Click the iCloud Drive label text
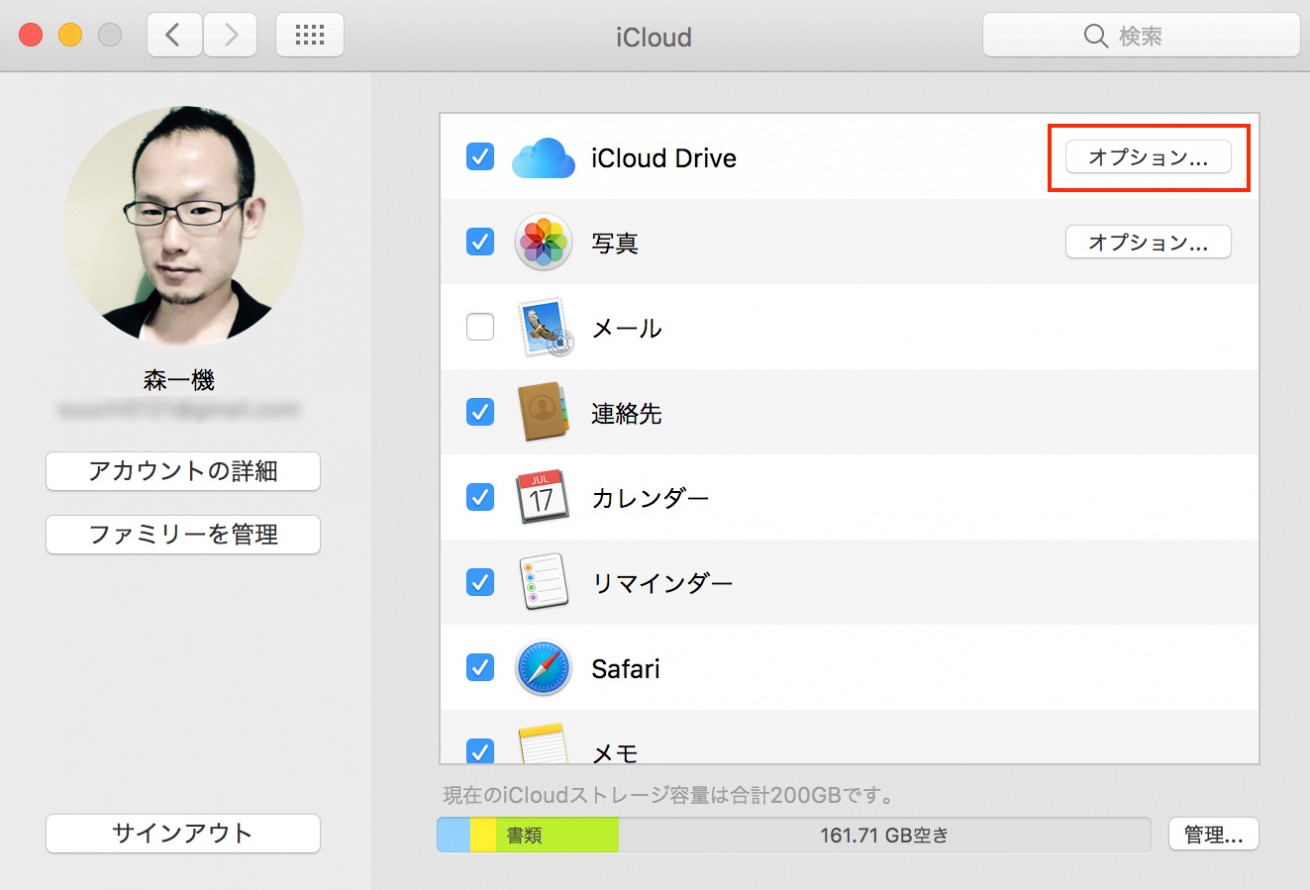This screenshot has height=890, width=1310. pos(664,158)
